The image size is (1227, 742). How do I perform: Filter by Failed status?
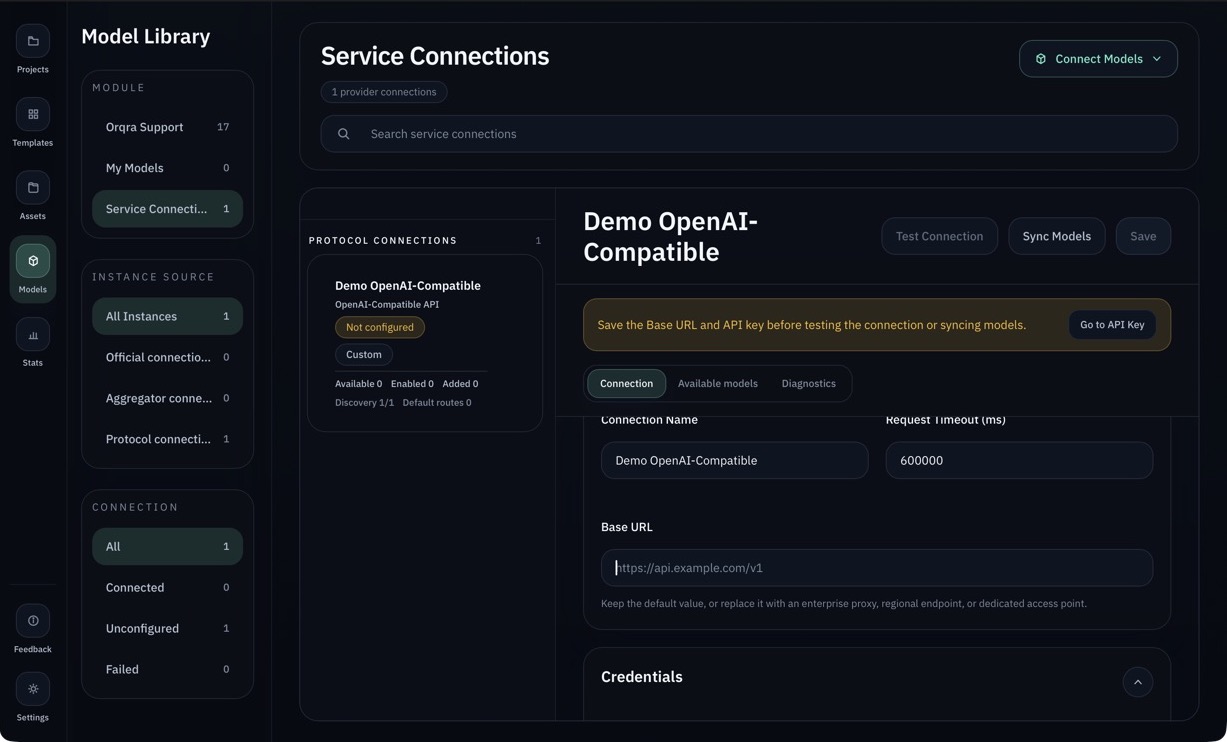coord(167,669)
